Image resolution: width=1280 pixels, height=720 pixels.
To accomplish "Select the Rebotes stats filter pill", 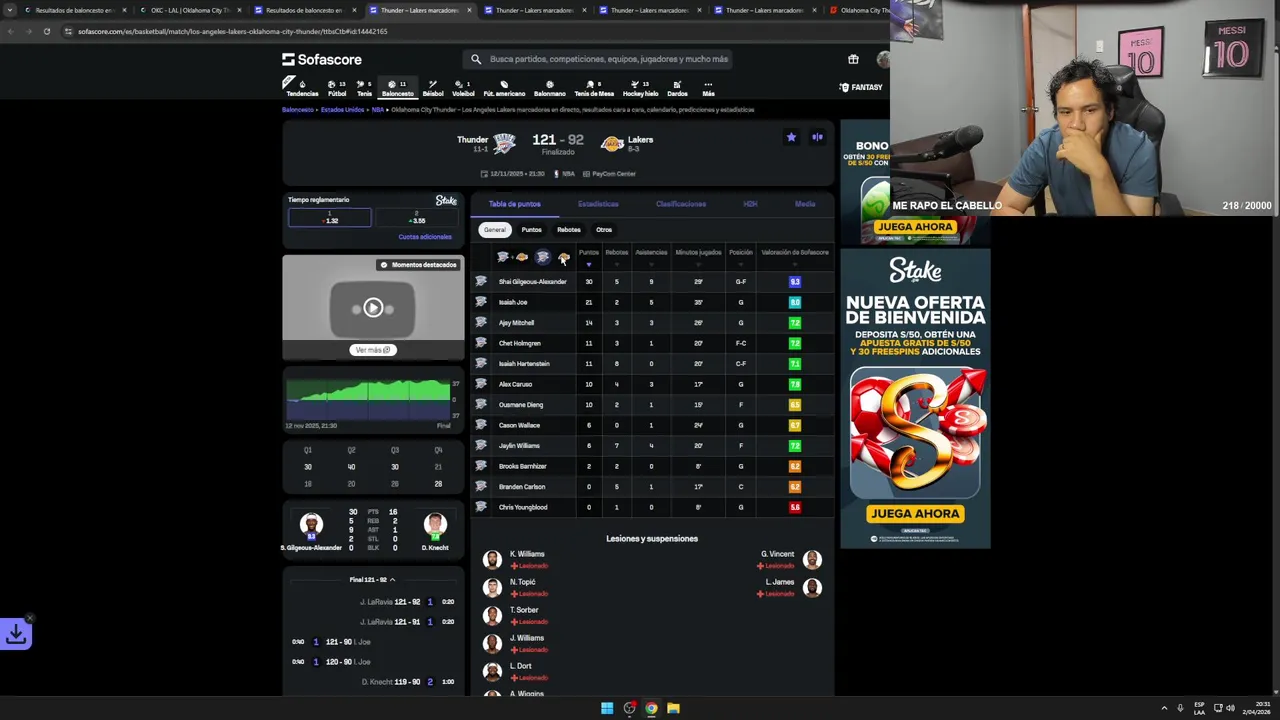I will (569, 230).
